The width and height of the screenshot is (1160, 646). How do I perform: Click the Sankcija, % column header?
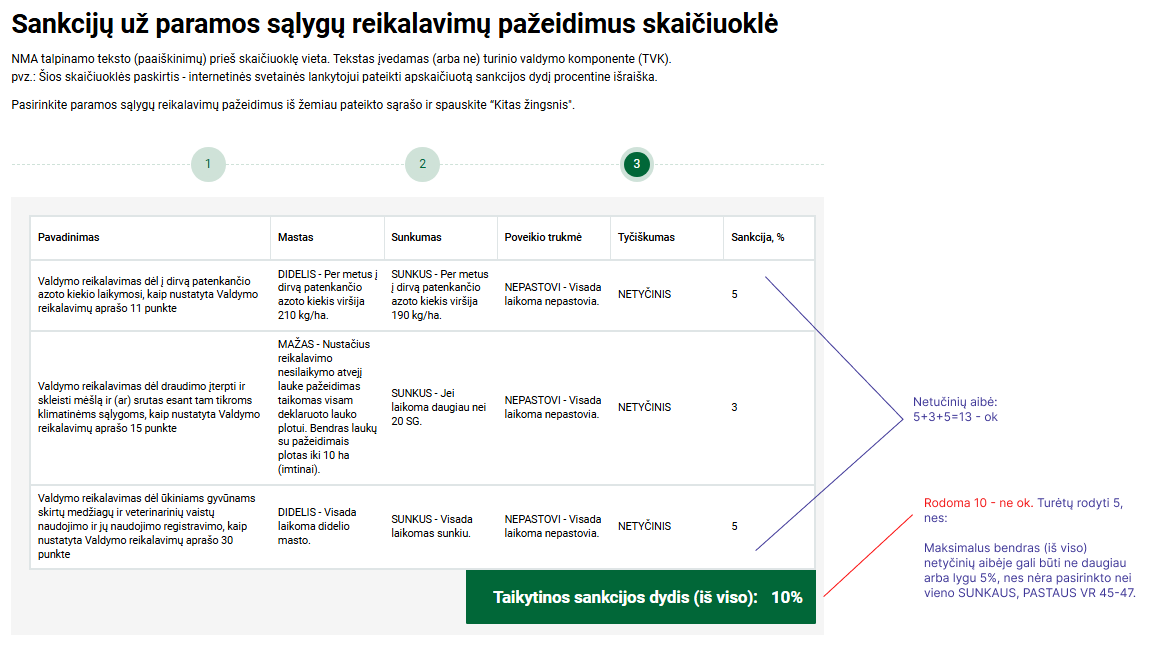(758, 238)
